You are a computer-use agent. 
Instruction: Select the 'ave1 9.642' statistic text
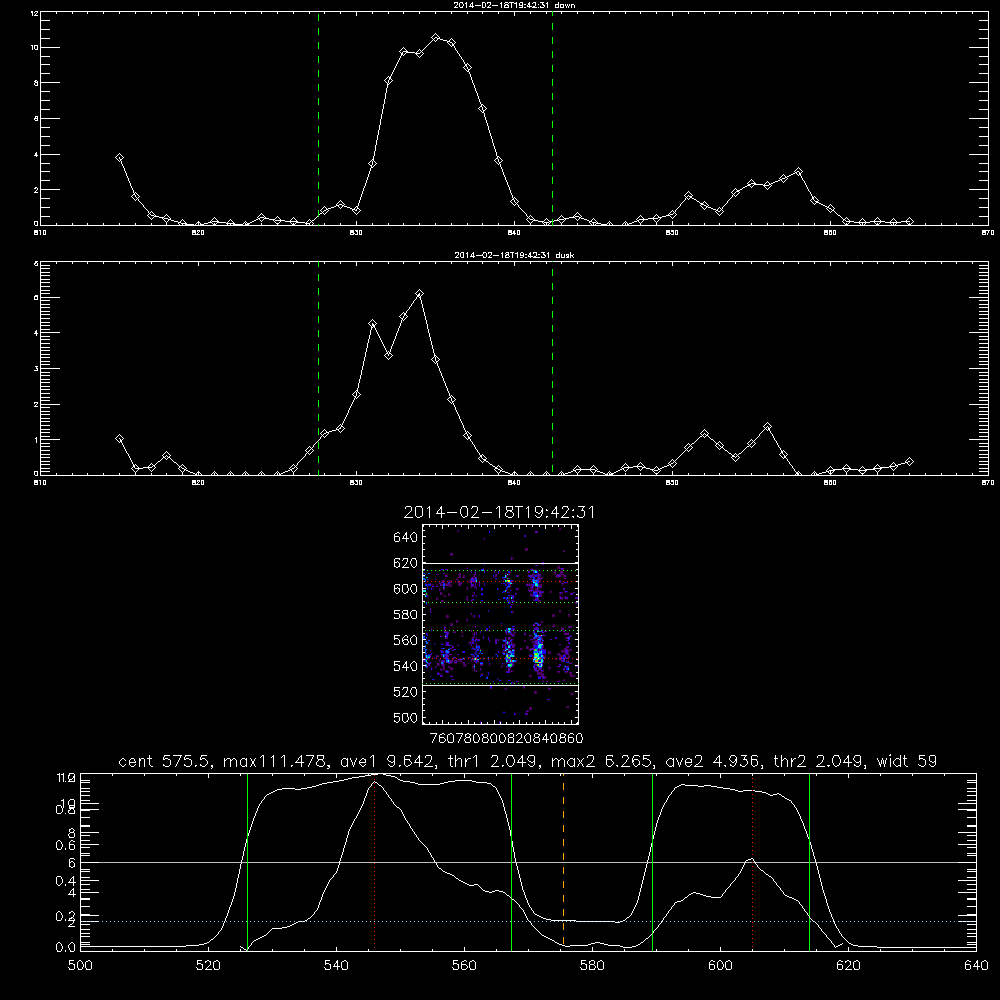(x=390, y=761)
